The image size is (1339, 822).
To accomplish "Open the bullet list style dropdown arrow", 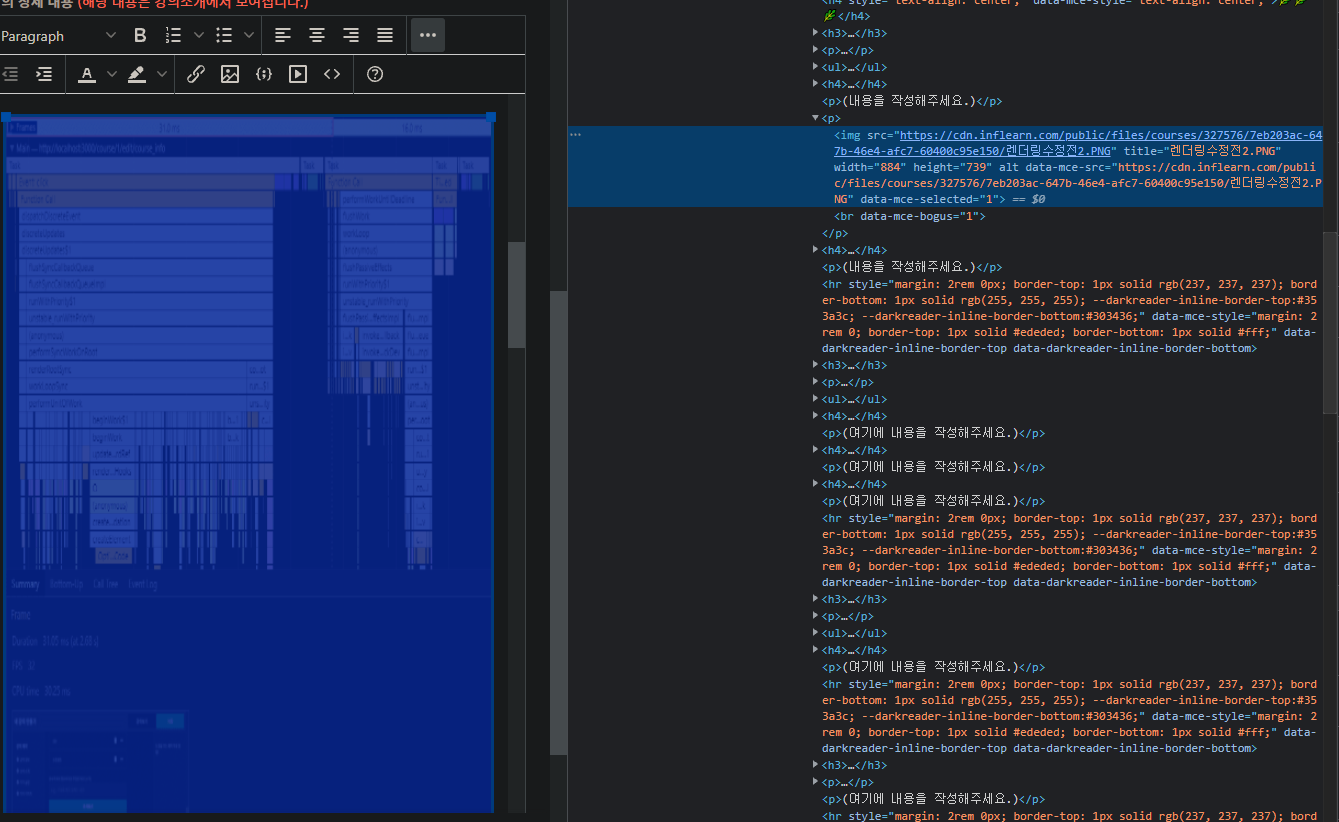I will [249, 36].
